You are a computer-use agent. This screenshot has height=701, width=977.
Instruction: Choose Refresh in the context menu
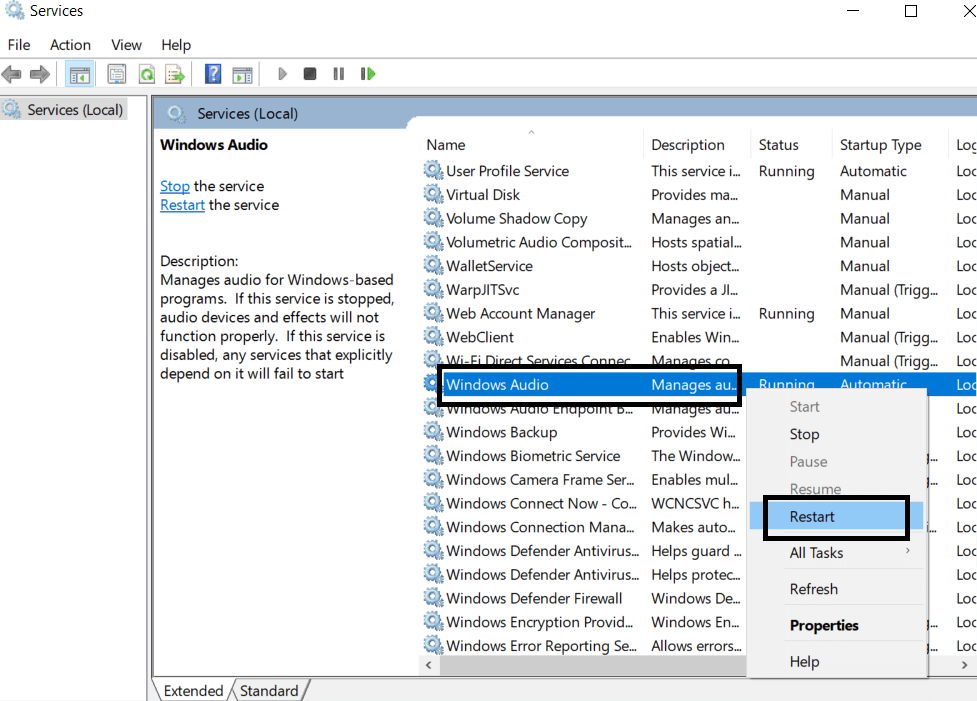(x=837, y=589)
